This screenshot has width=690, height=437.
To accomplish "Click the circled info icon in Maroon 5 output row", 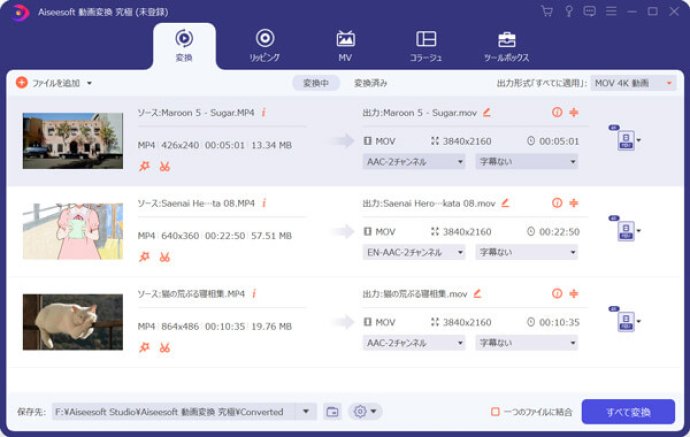I will tap(557, 112).
